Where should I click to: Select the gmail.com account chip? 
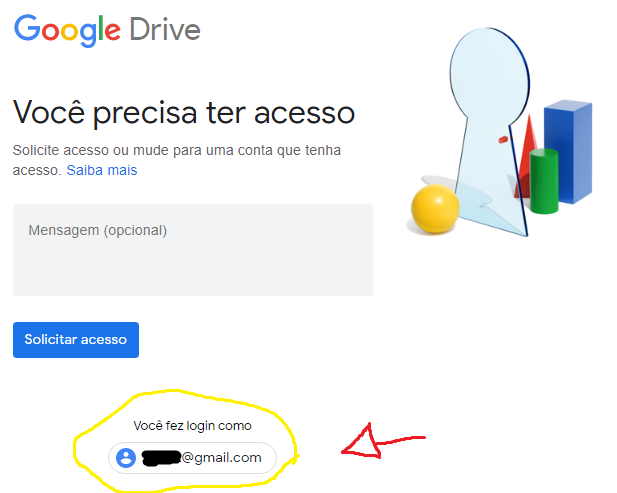192,458
